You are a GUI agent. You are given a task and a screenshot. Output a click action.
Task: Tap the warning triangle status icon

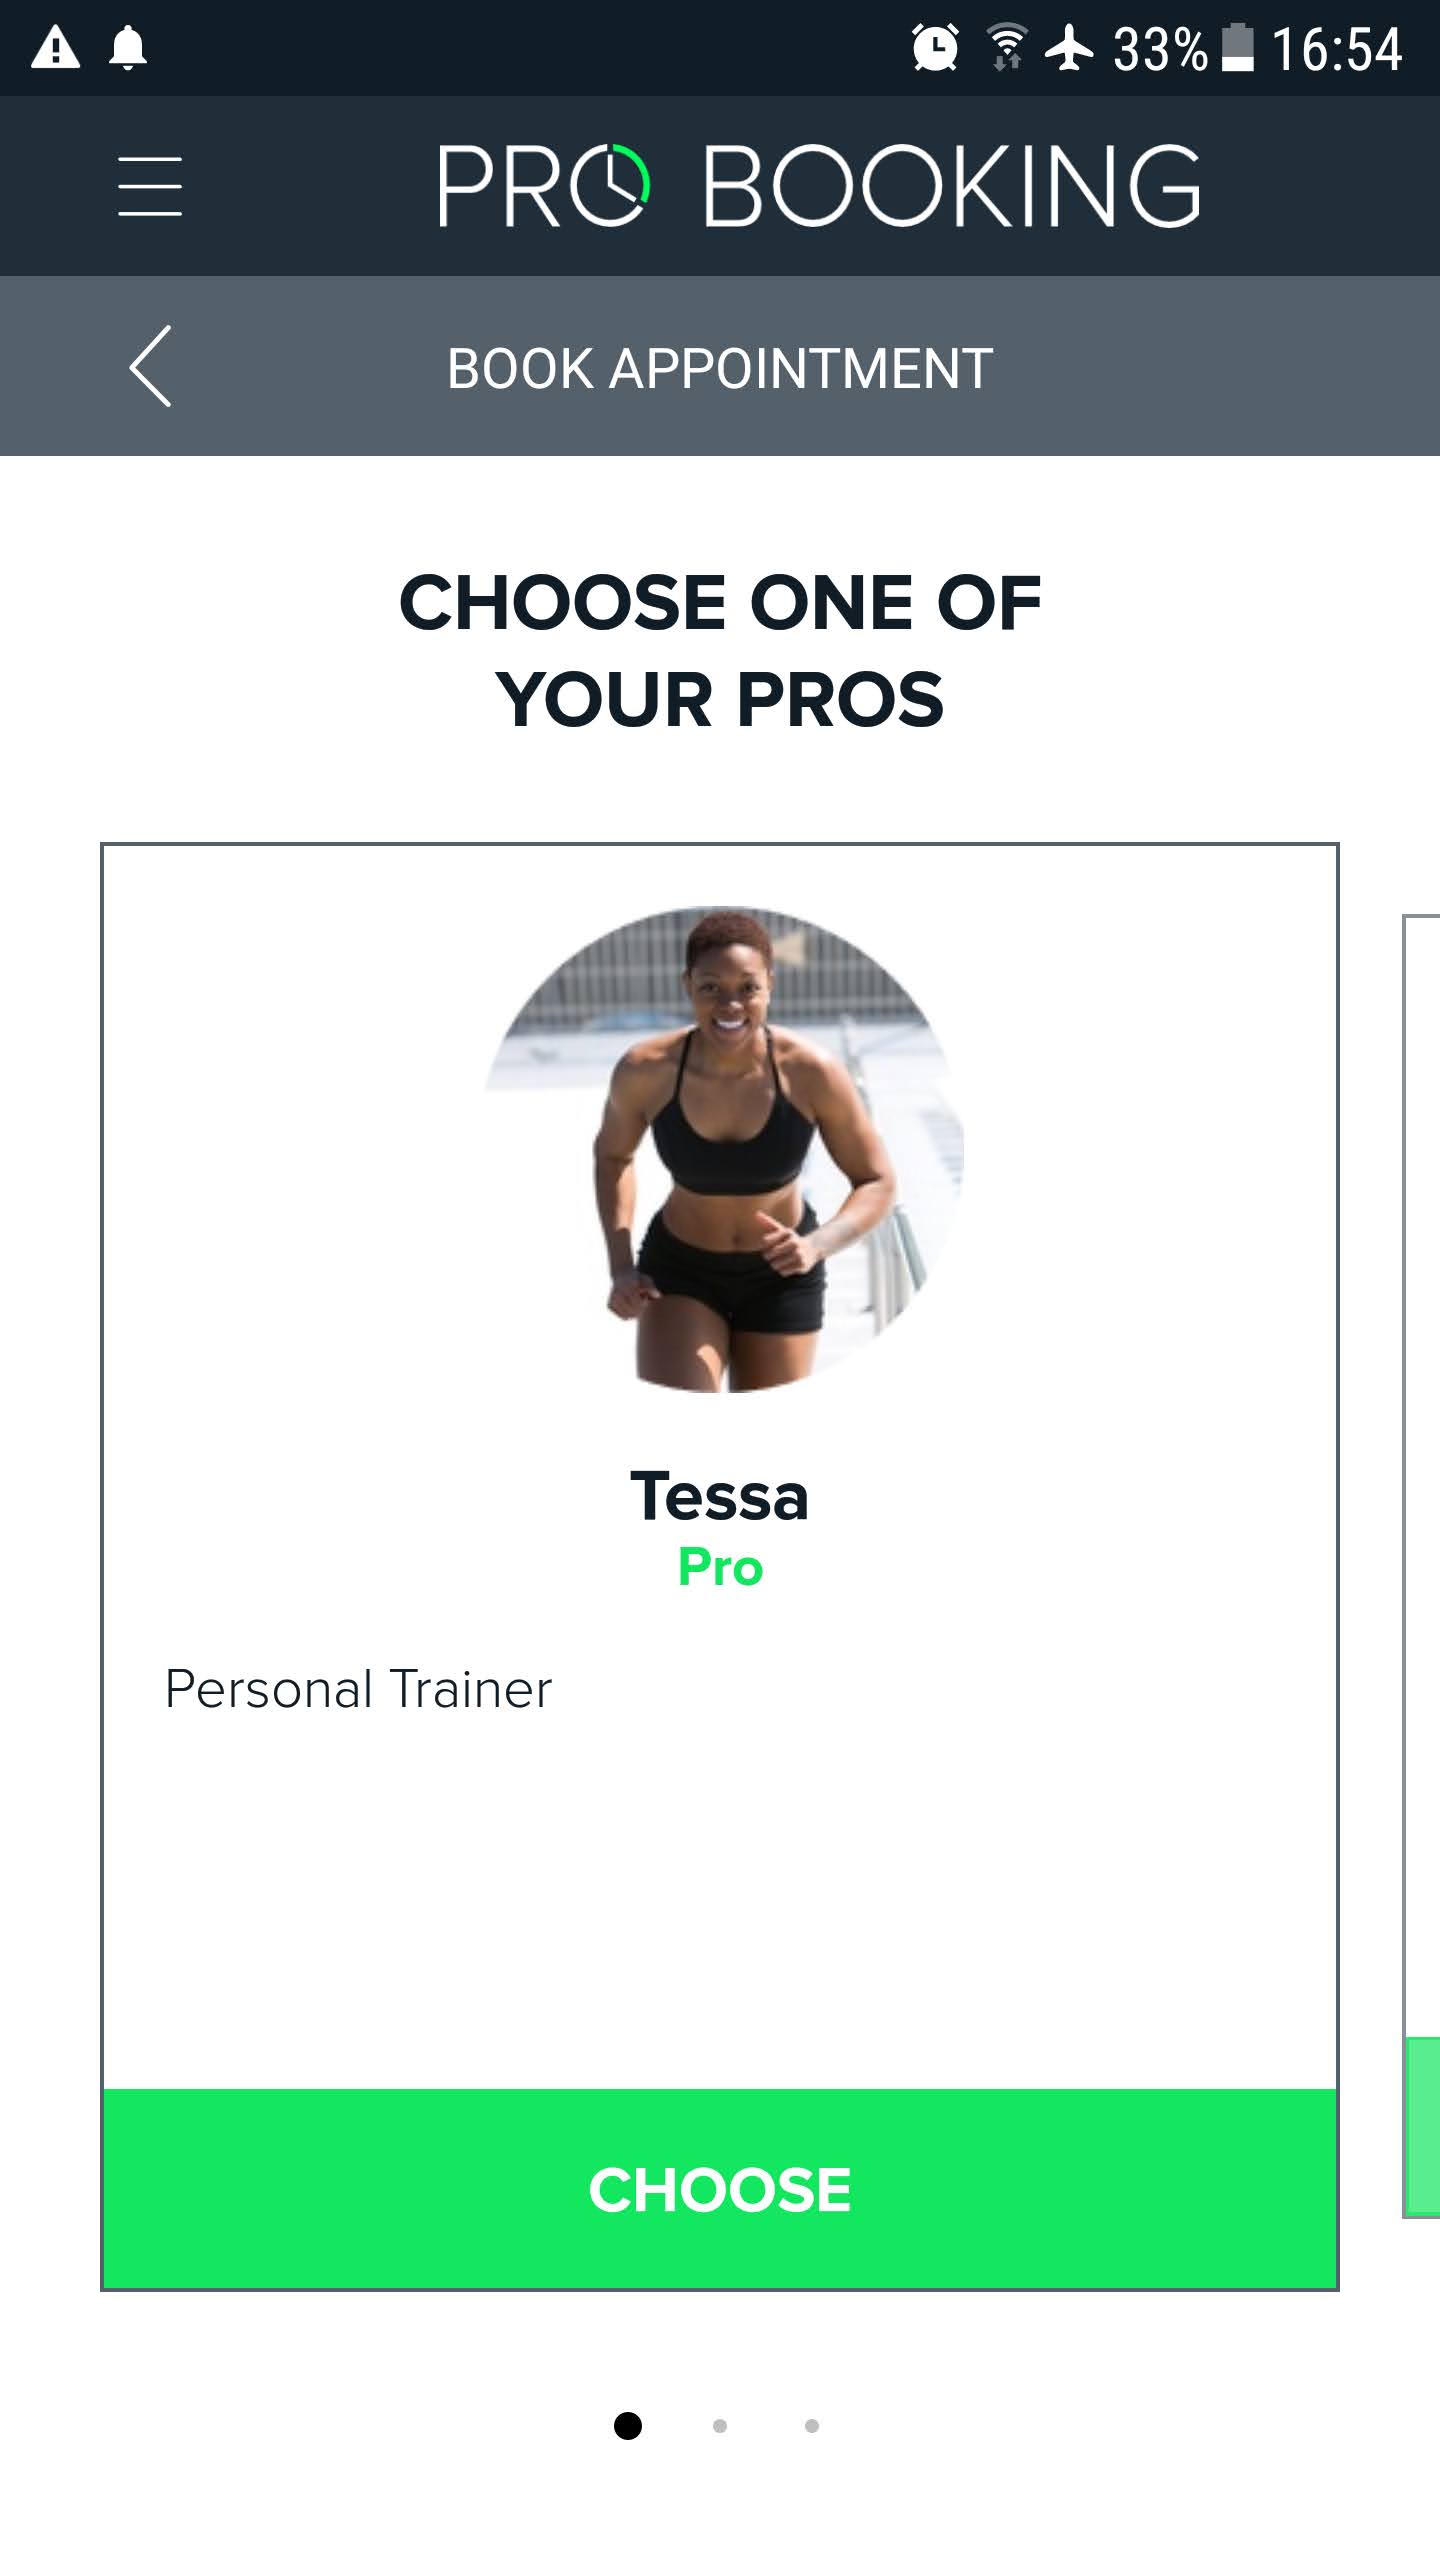(55, 48)
